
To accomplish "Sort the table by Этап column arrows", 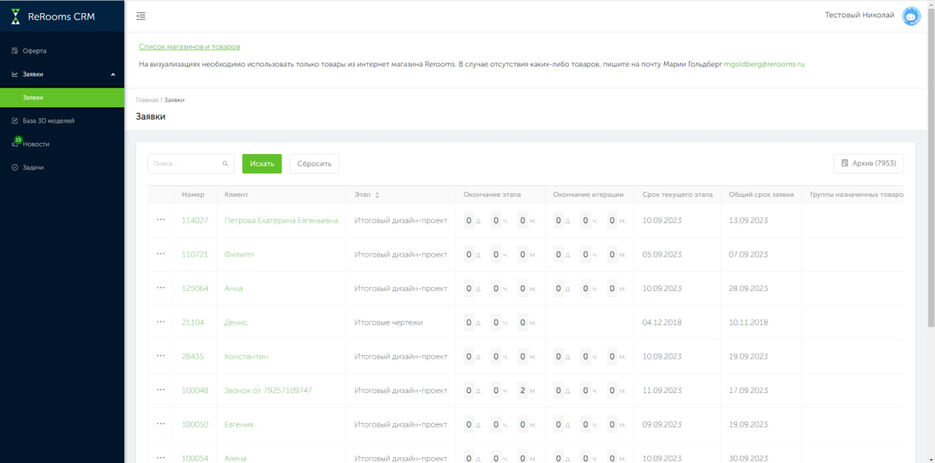I will 377,195.
